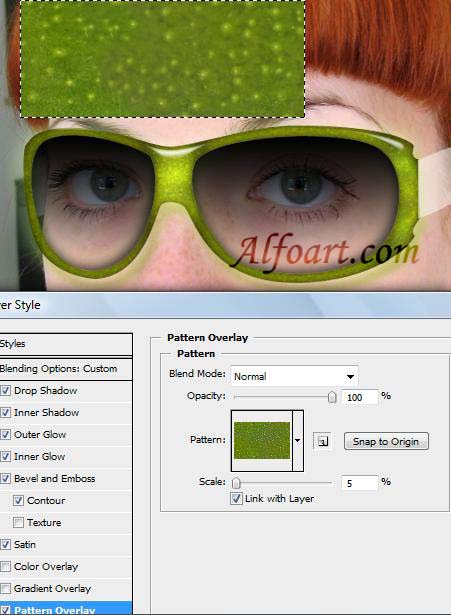Select the Pattern Overlay effect row

pos(66,608)
